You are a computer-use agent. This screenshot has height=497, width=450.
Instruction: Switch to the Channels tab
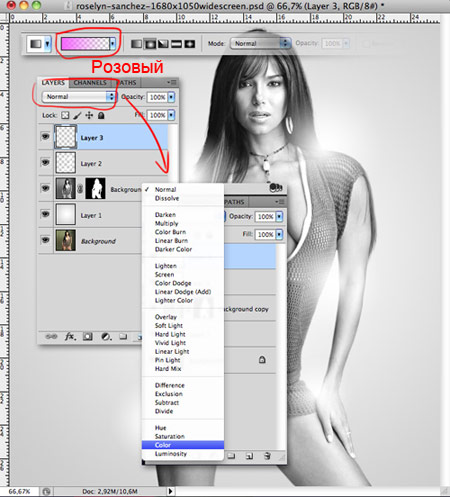(90, 82)
